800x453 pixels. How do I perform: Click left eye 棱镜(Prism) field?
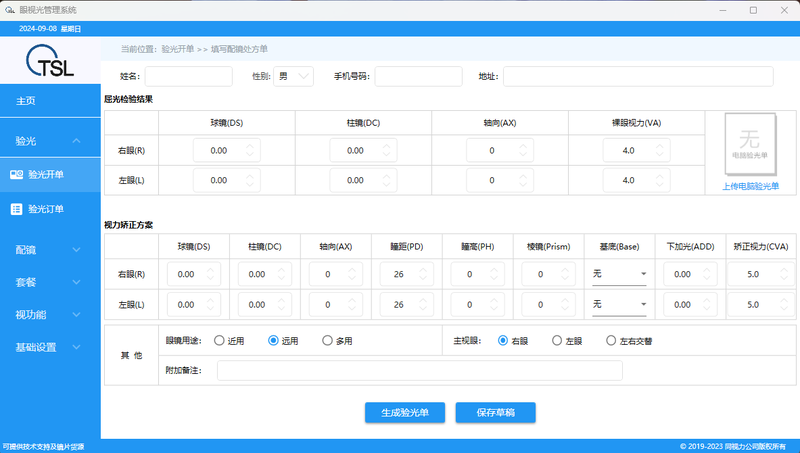click(548, 305)
